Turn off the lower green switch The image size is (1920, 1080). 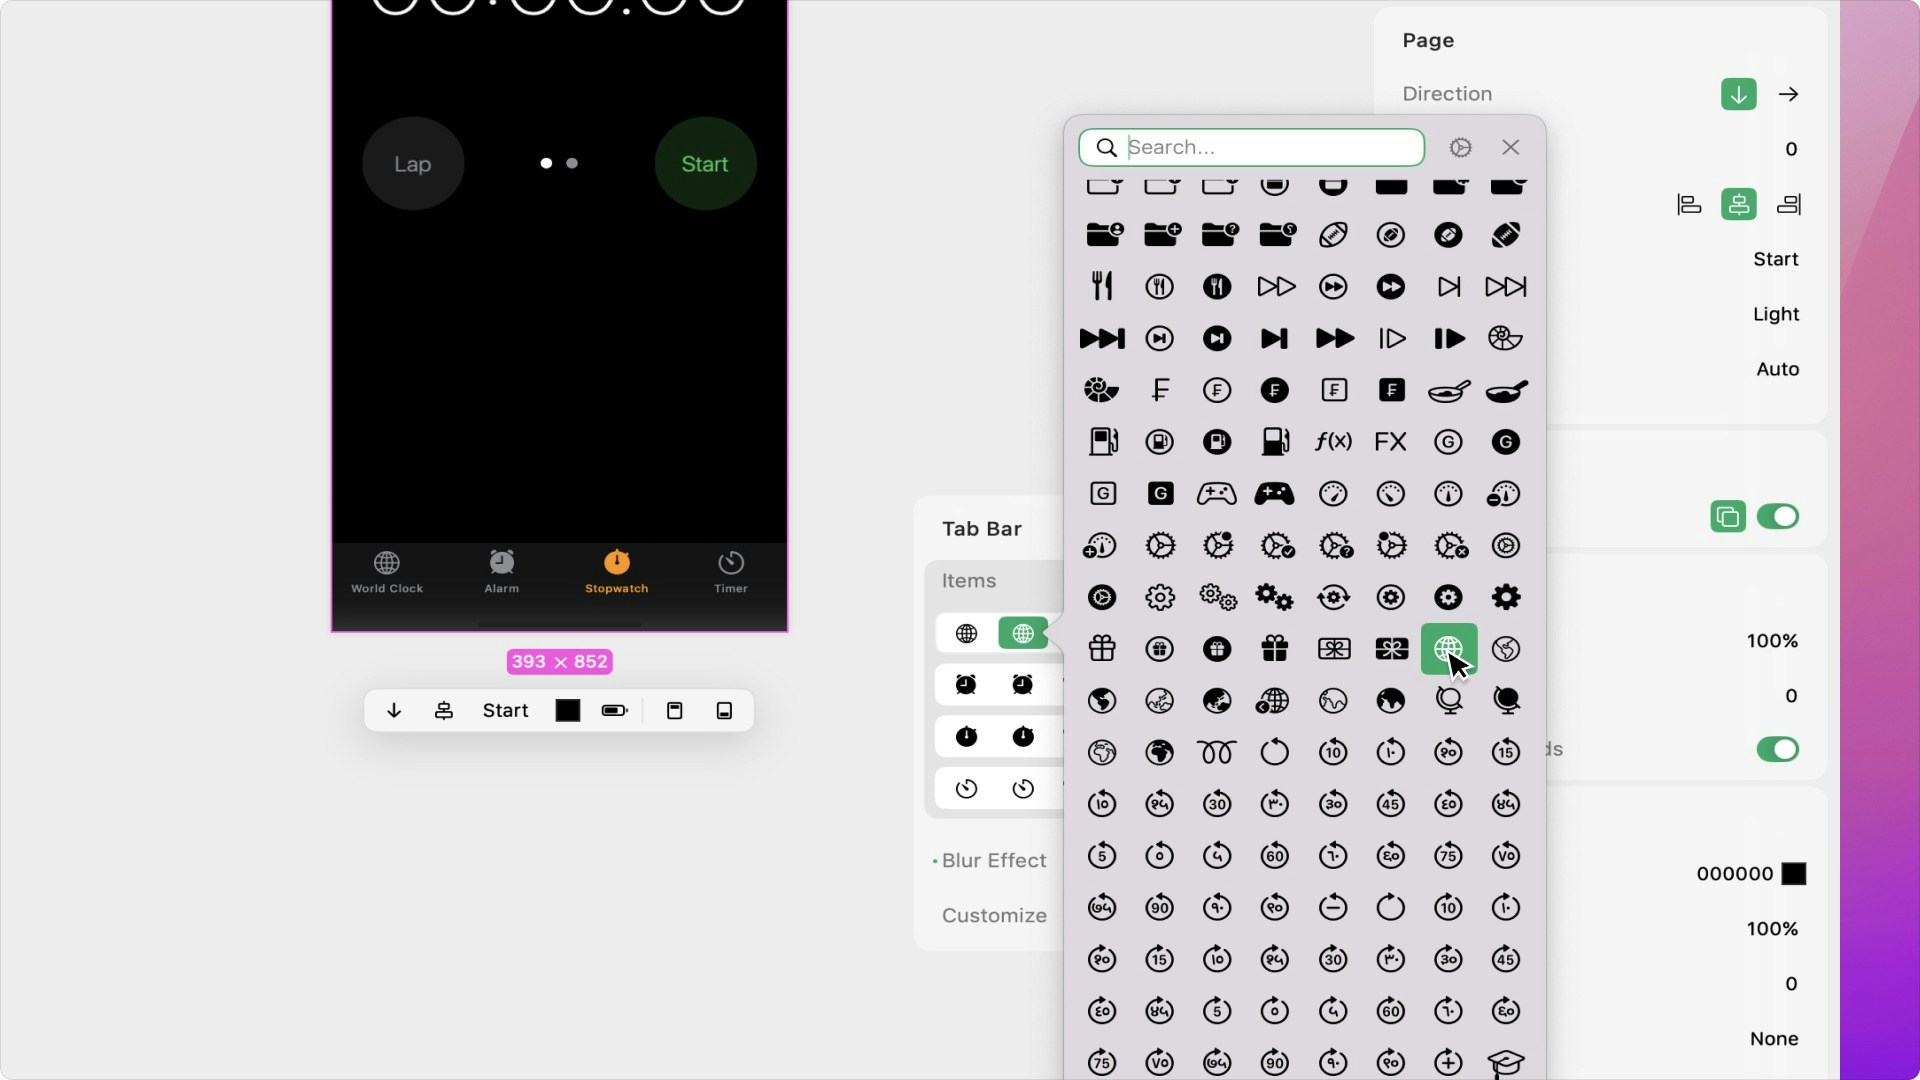[1777, 750]
